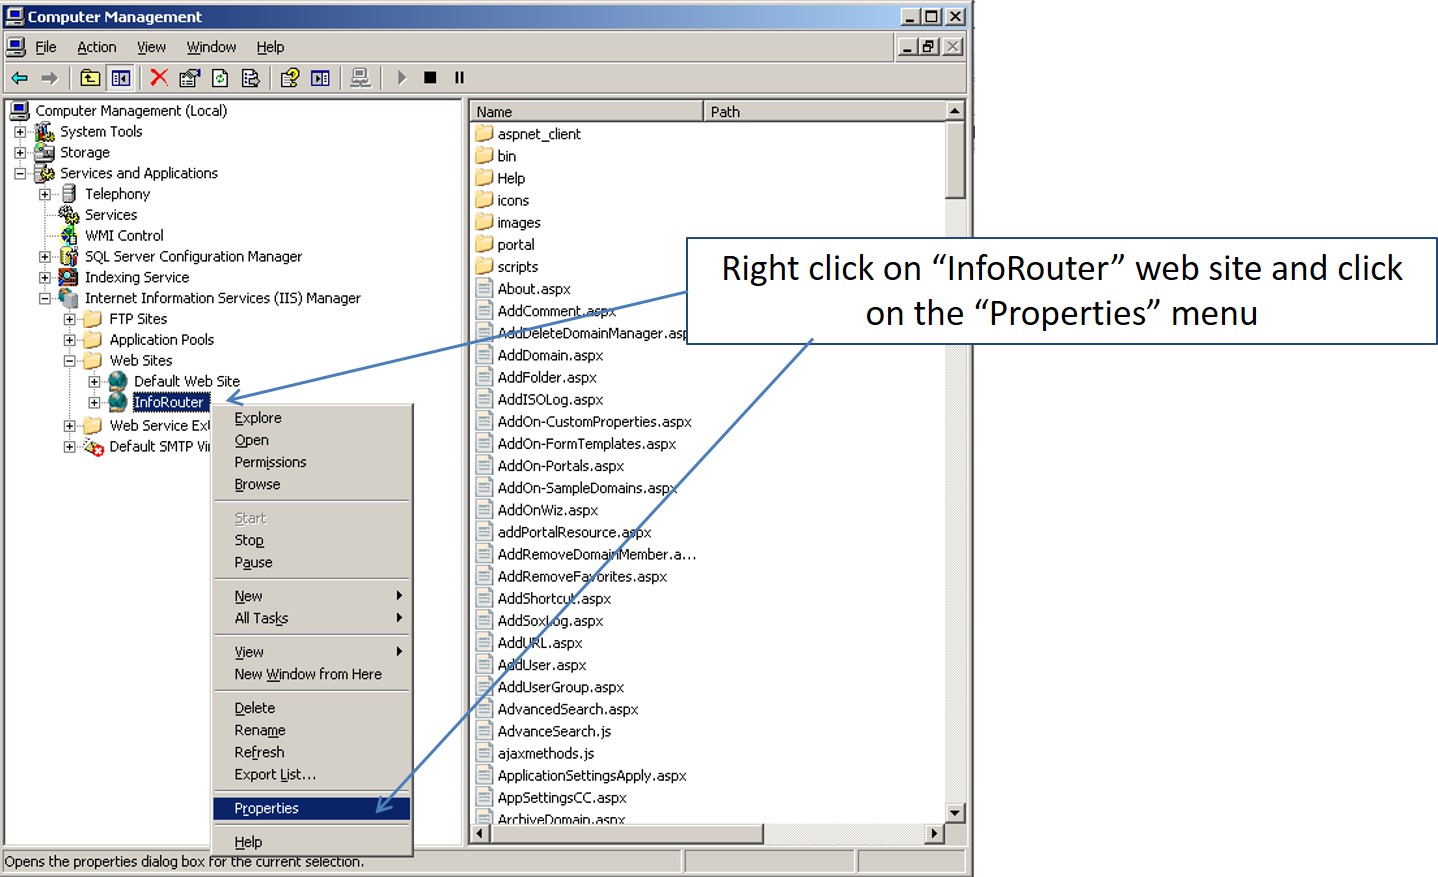1438x877 pixels.
Task: Choose Properties from the context menu
Action: pyautogui.click(x=312, y=808)
